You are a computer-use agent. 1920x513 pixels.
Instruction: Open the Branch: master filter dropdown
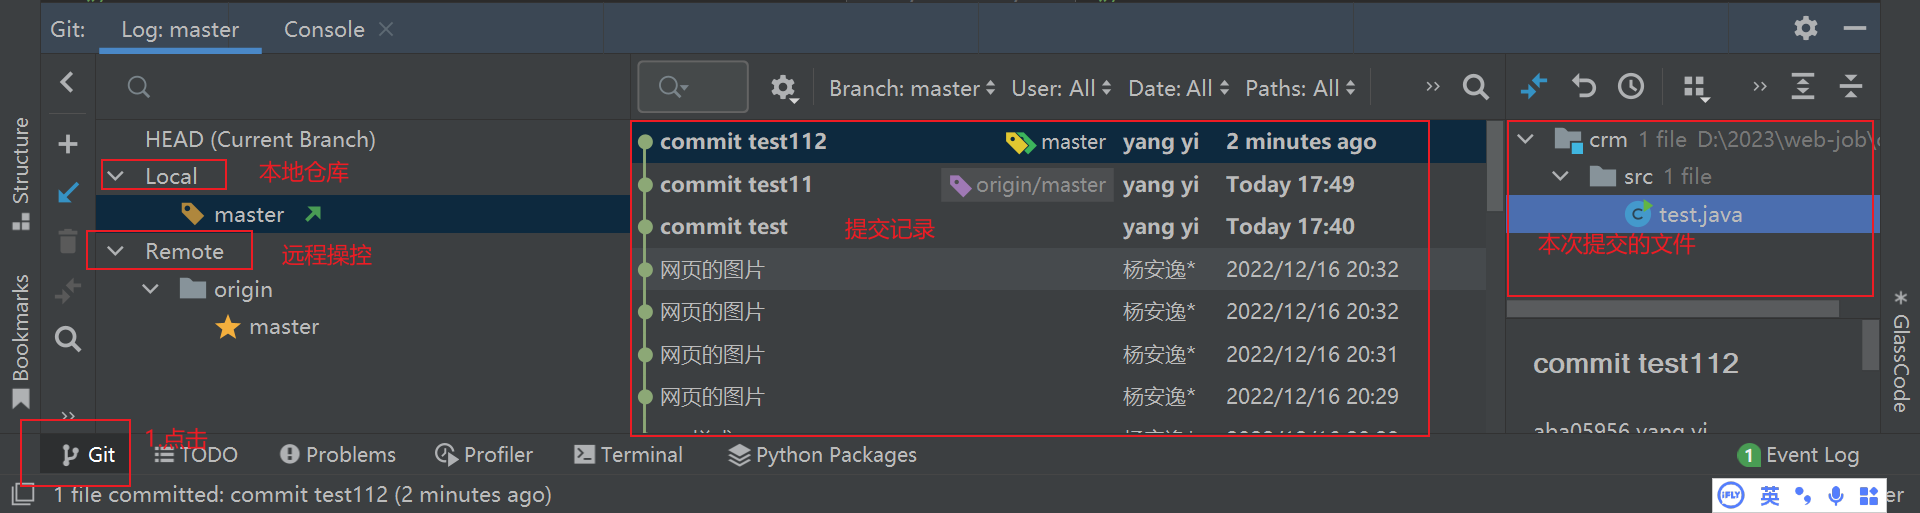911,88
